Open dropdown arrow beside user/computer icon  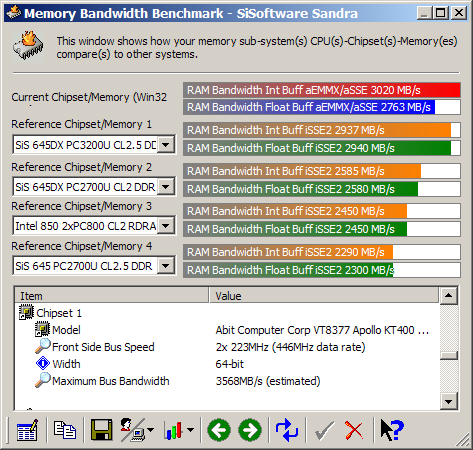click(x=151, y=430)
